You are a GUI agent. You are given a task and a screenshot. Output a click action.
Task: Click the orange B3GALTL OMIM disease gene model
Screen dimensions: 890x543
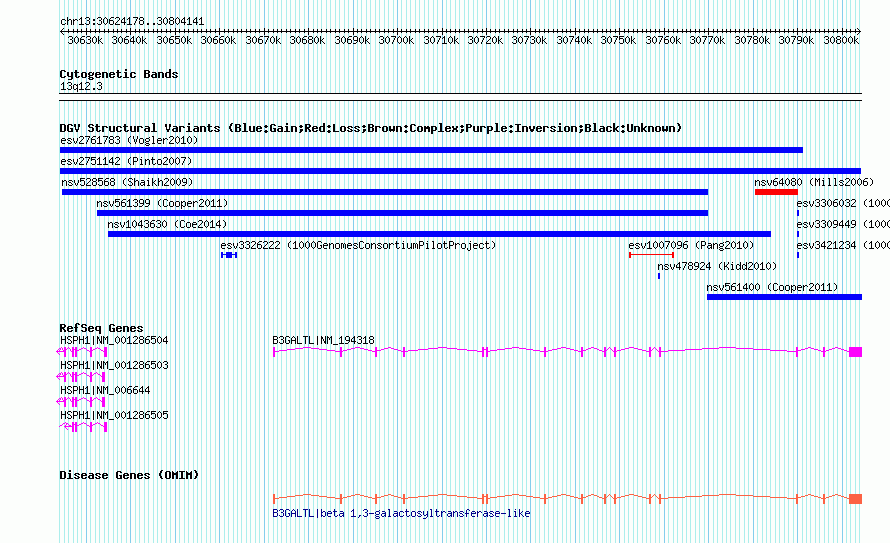[x=568, y=499]
